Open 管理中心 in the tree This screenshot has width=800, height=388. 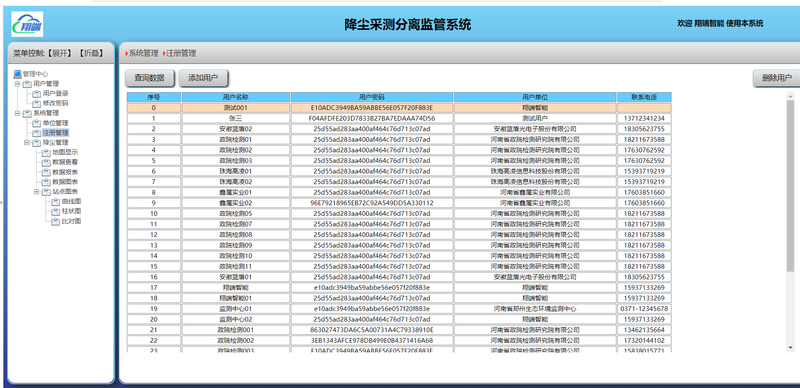coord(35,74)
